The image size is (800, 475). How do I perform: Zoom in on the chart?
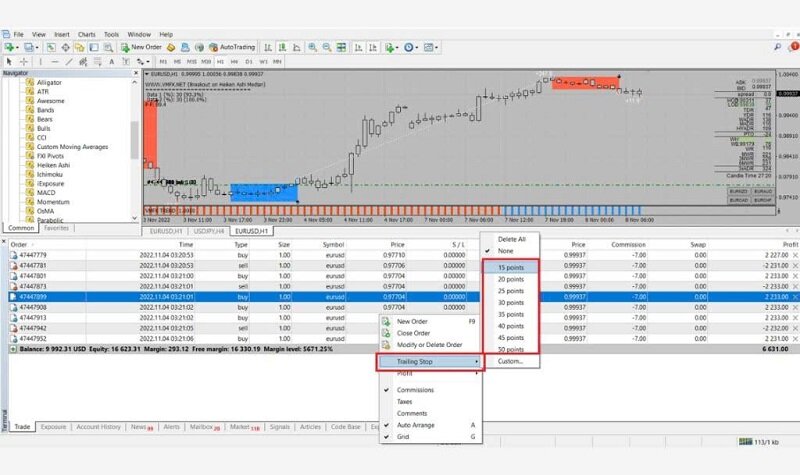tap(312, 47)
